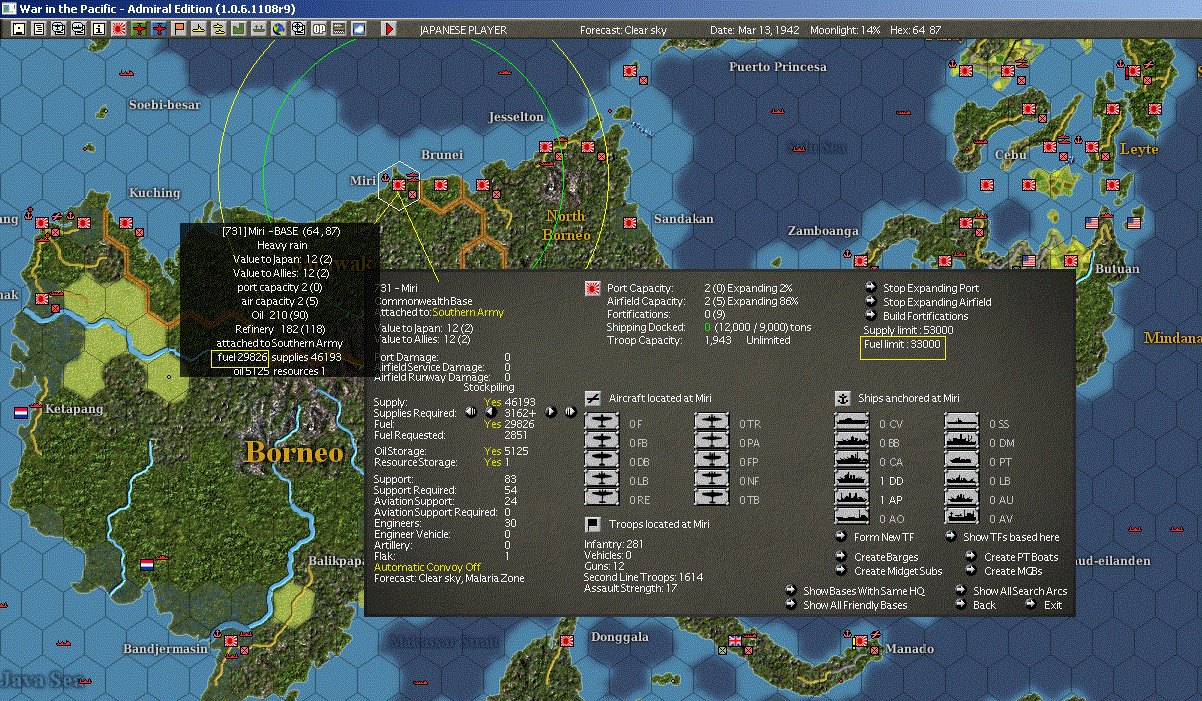Screen dimensions: 1202x701
Task: Click the oiler (AO) ship icon
Action: tap(853, 517)
